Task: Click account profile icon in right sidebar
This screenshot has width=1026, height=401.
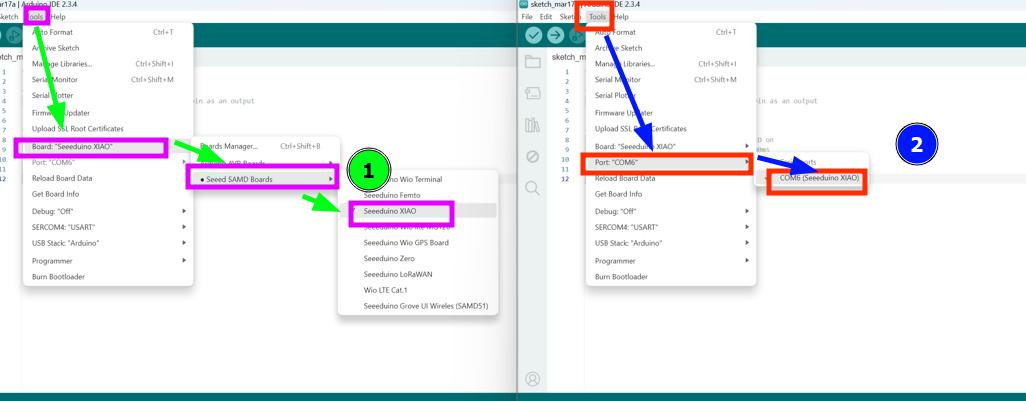Action: pos(533,379)
